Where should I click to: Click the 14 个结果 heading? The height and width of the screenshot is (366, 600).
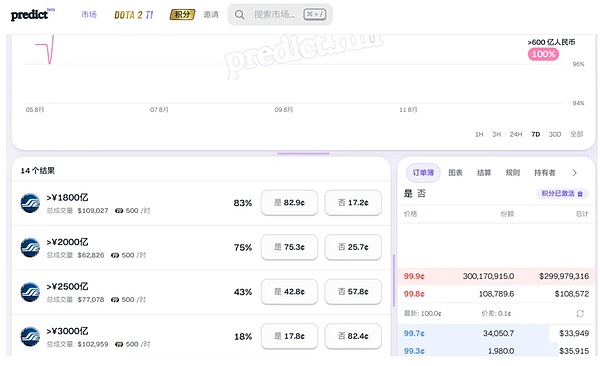coord(38,171)
